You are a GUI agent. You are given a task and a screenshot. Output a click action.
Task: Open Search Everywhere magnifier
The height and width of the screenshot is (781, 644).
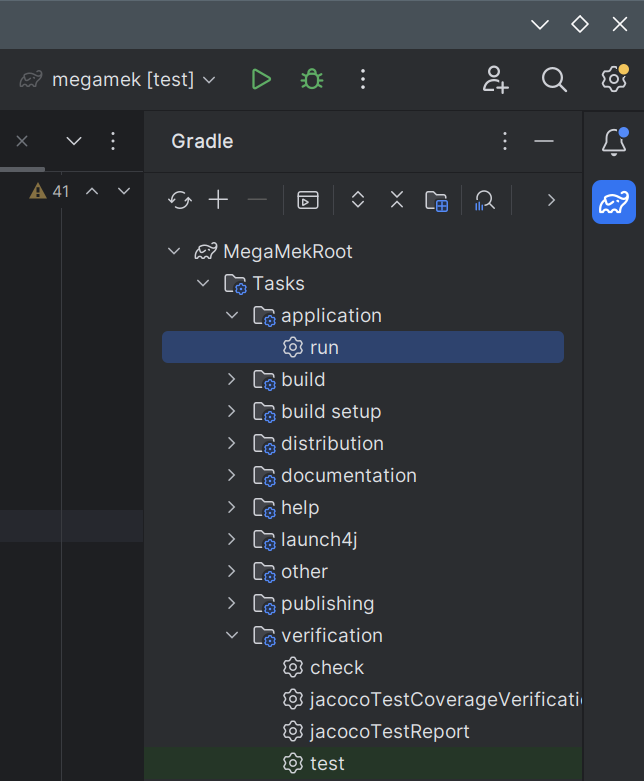[554, 79]
